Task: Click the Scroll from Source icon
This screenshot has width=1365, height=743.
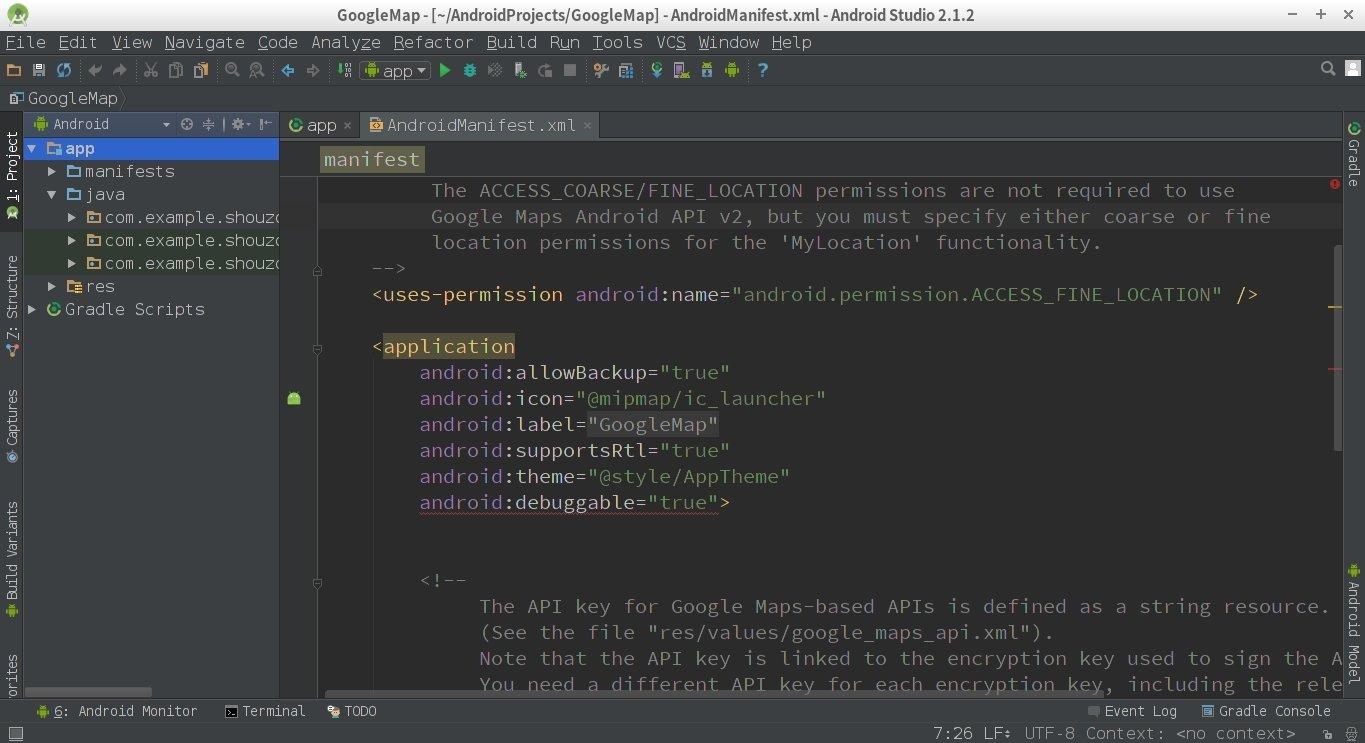Action: (186, 124)
